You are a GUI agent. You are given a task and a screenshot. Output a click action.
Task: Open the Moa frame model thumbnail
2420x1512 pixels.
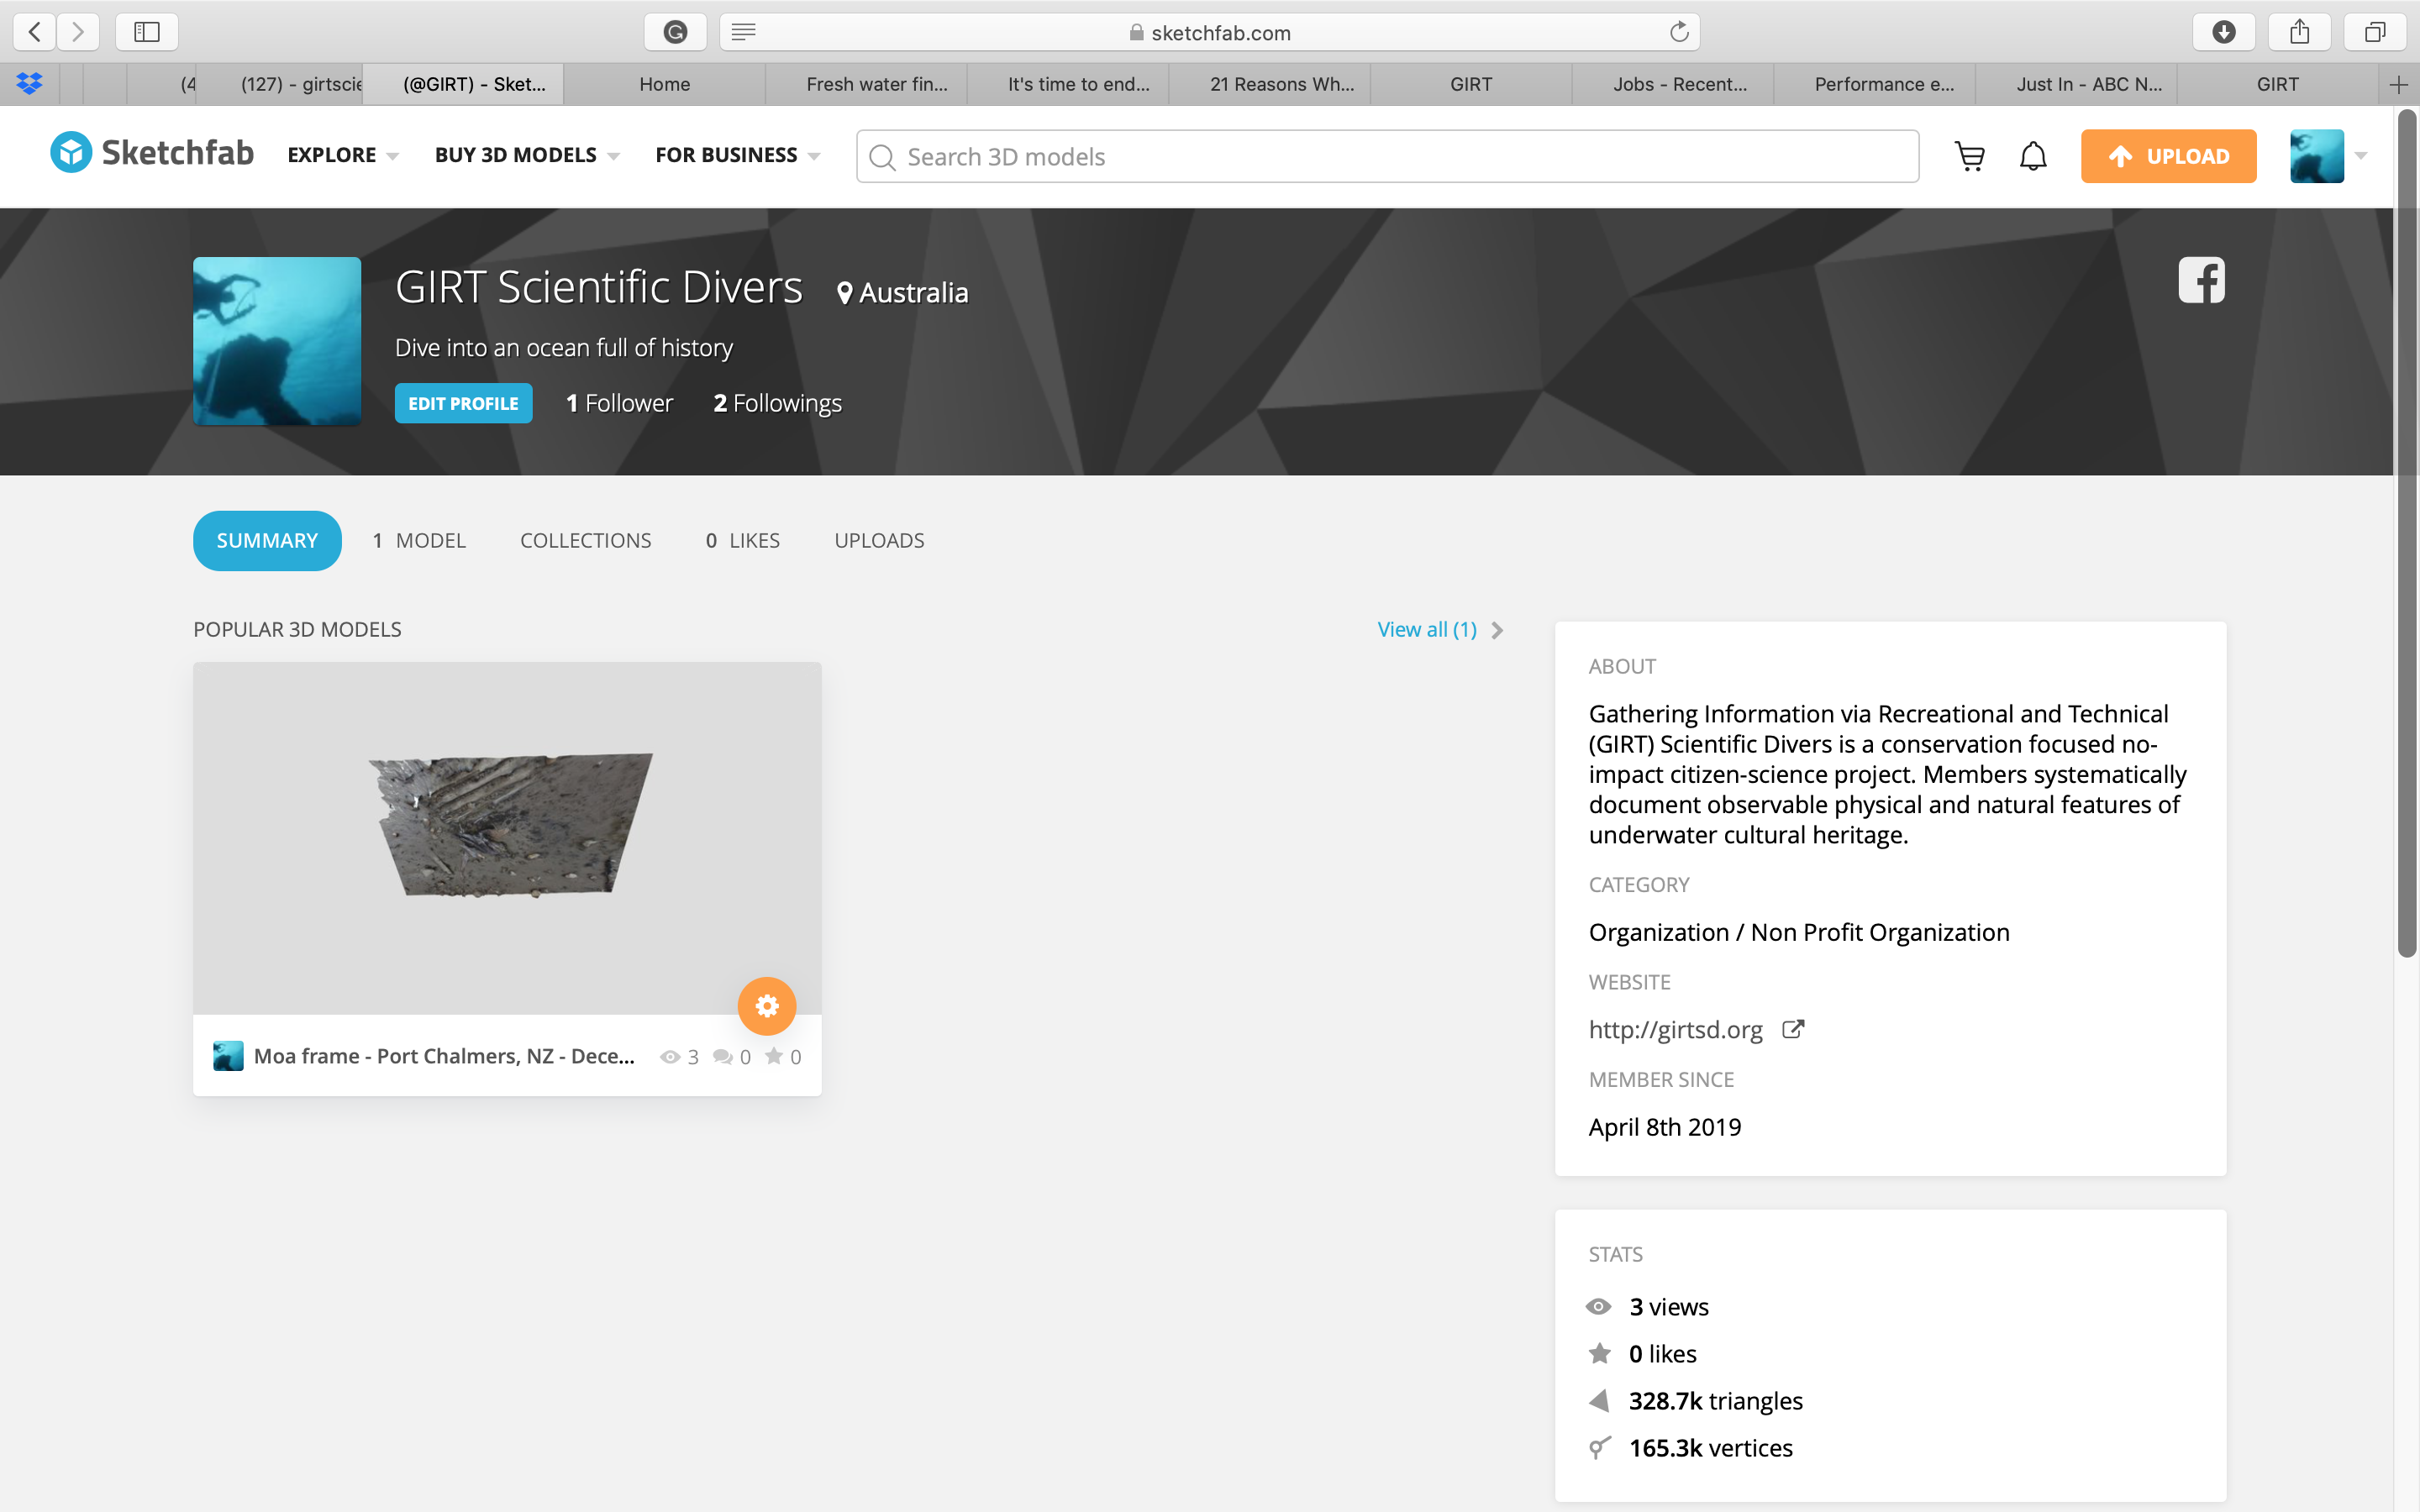point(507,838)
